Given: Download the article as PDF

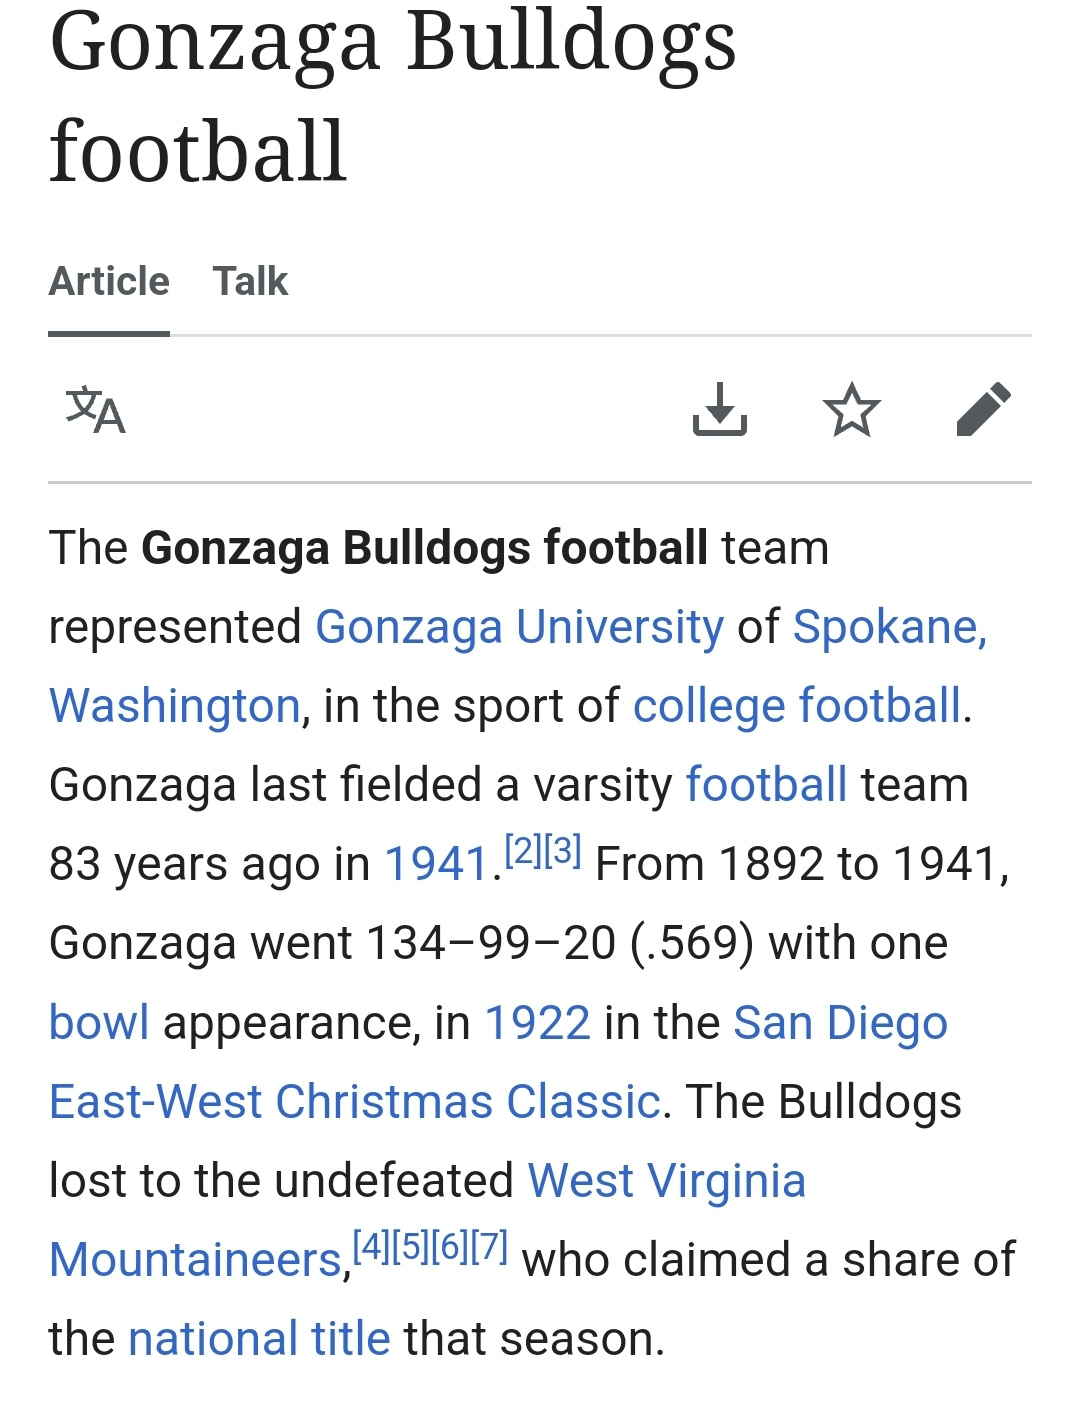Looking at the screenshot, I should click(722, 411).
